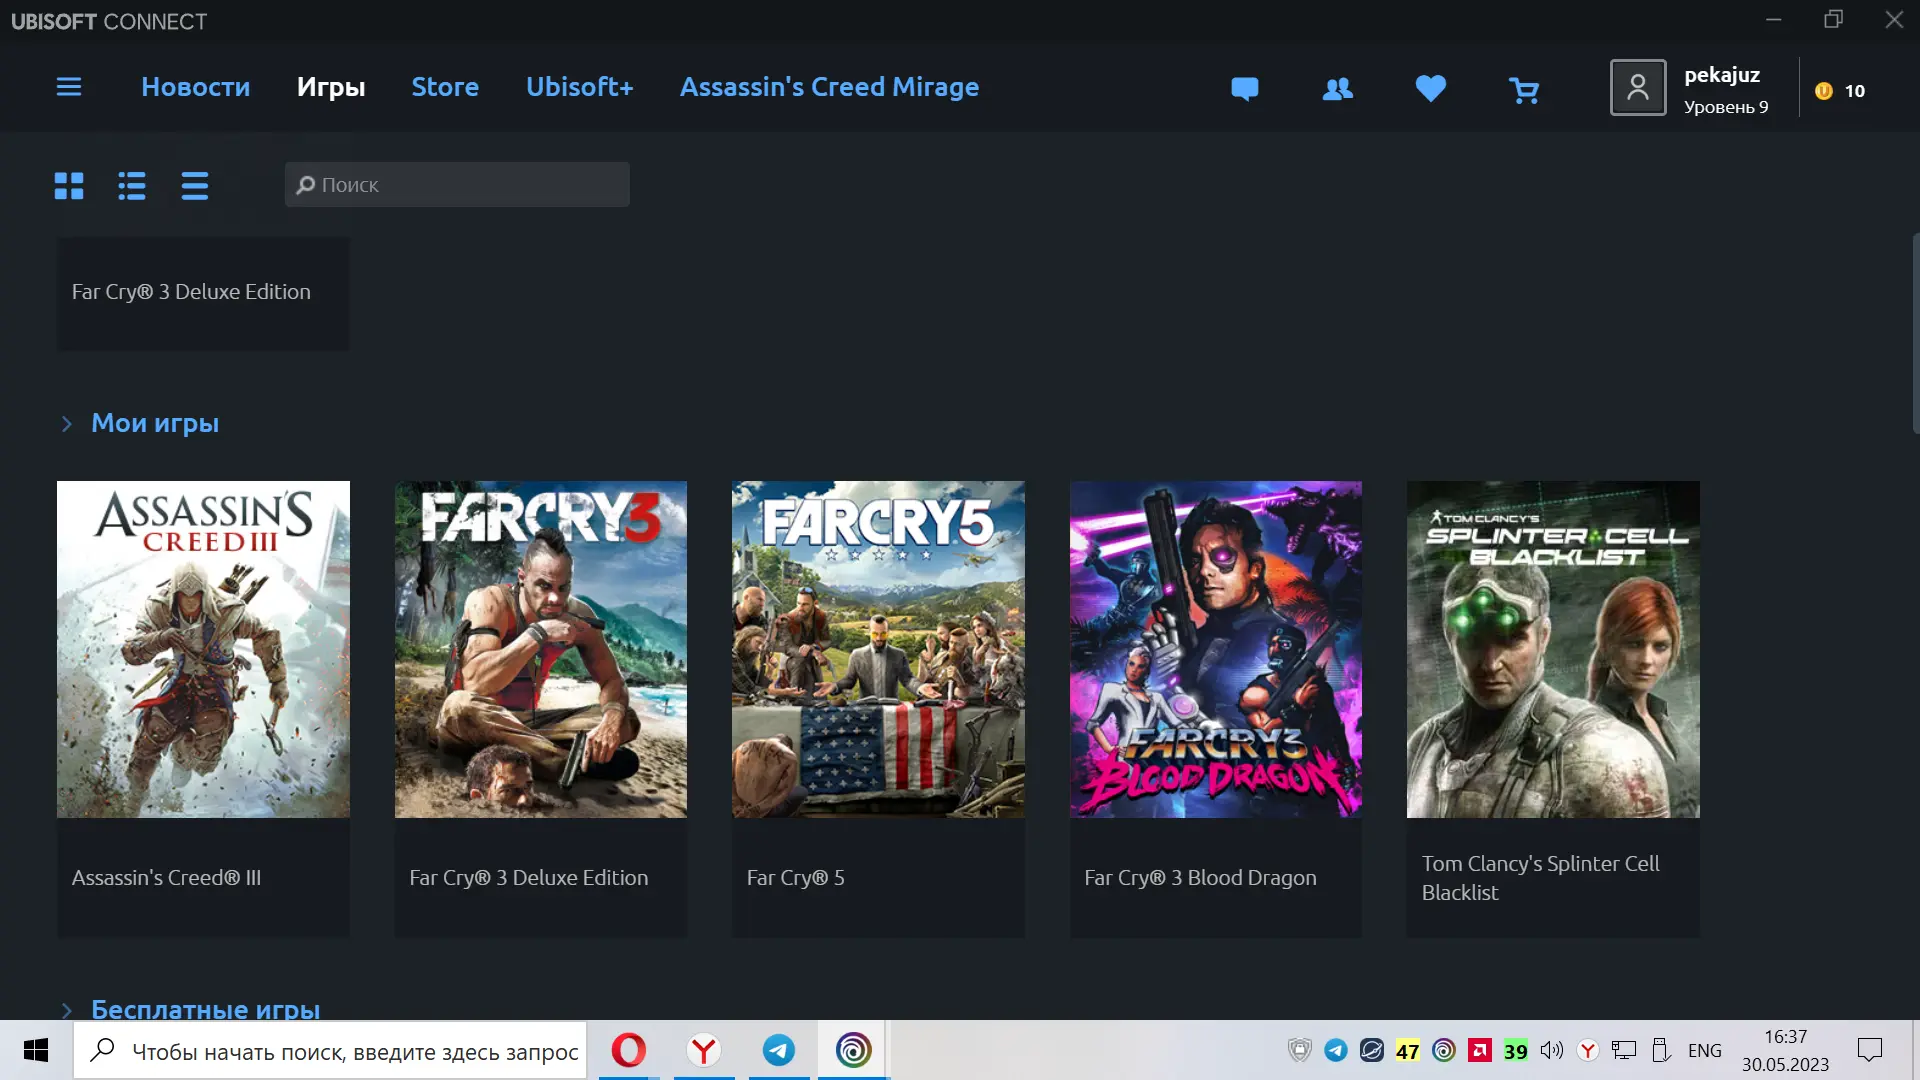Open Splinter Cell Blacklist cover art

(1553, 649)
